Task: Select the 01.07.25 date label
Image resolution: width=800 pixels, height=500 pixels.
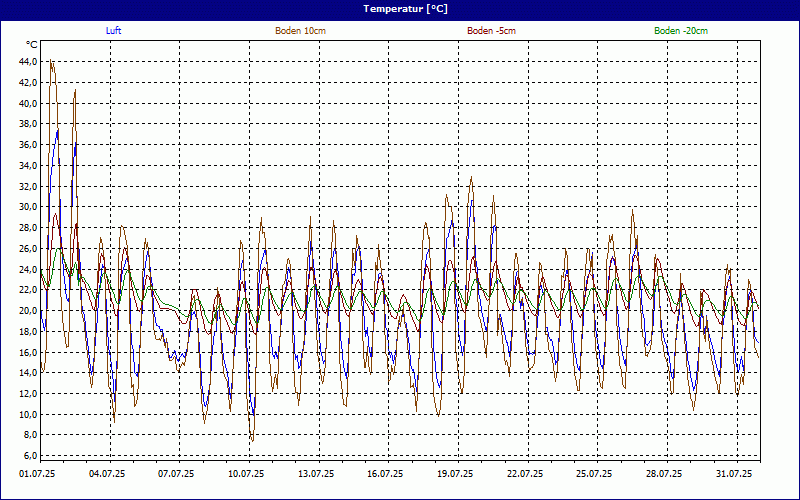Action: (x=37, y=474)
